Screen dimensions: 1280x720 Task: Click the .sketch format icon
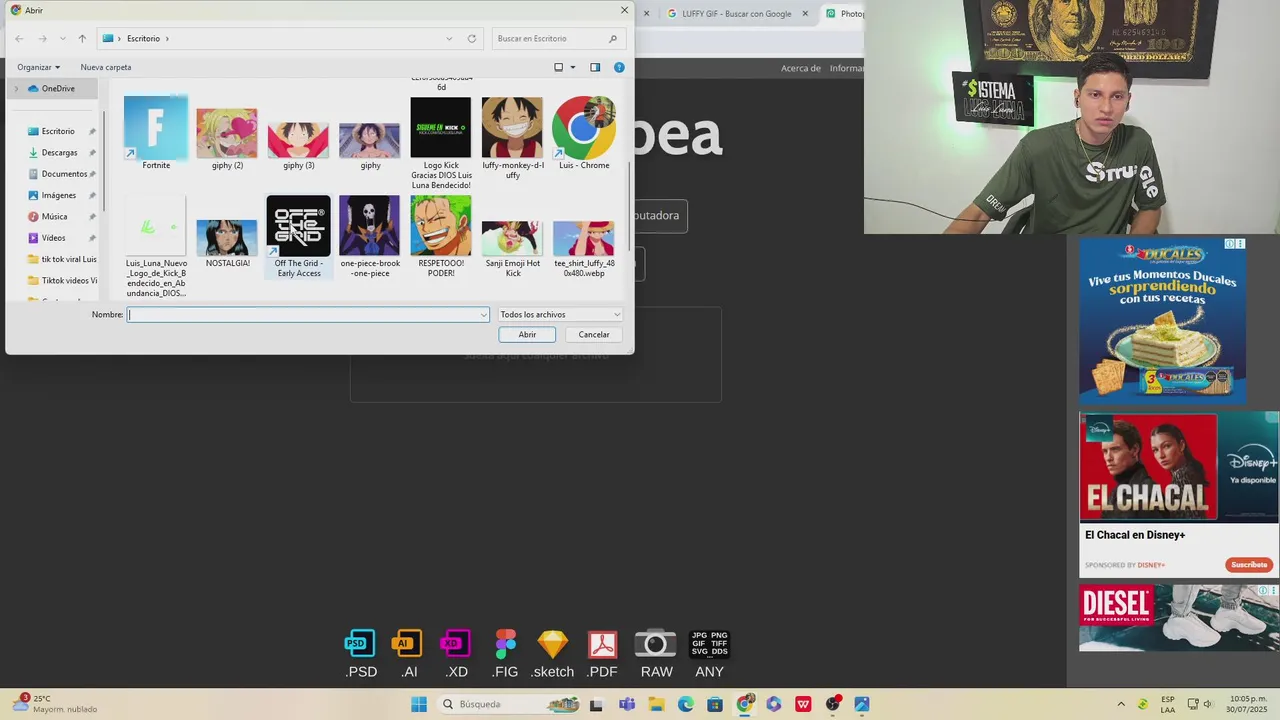[x=552, y=654]
